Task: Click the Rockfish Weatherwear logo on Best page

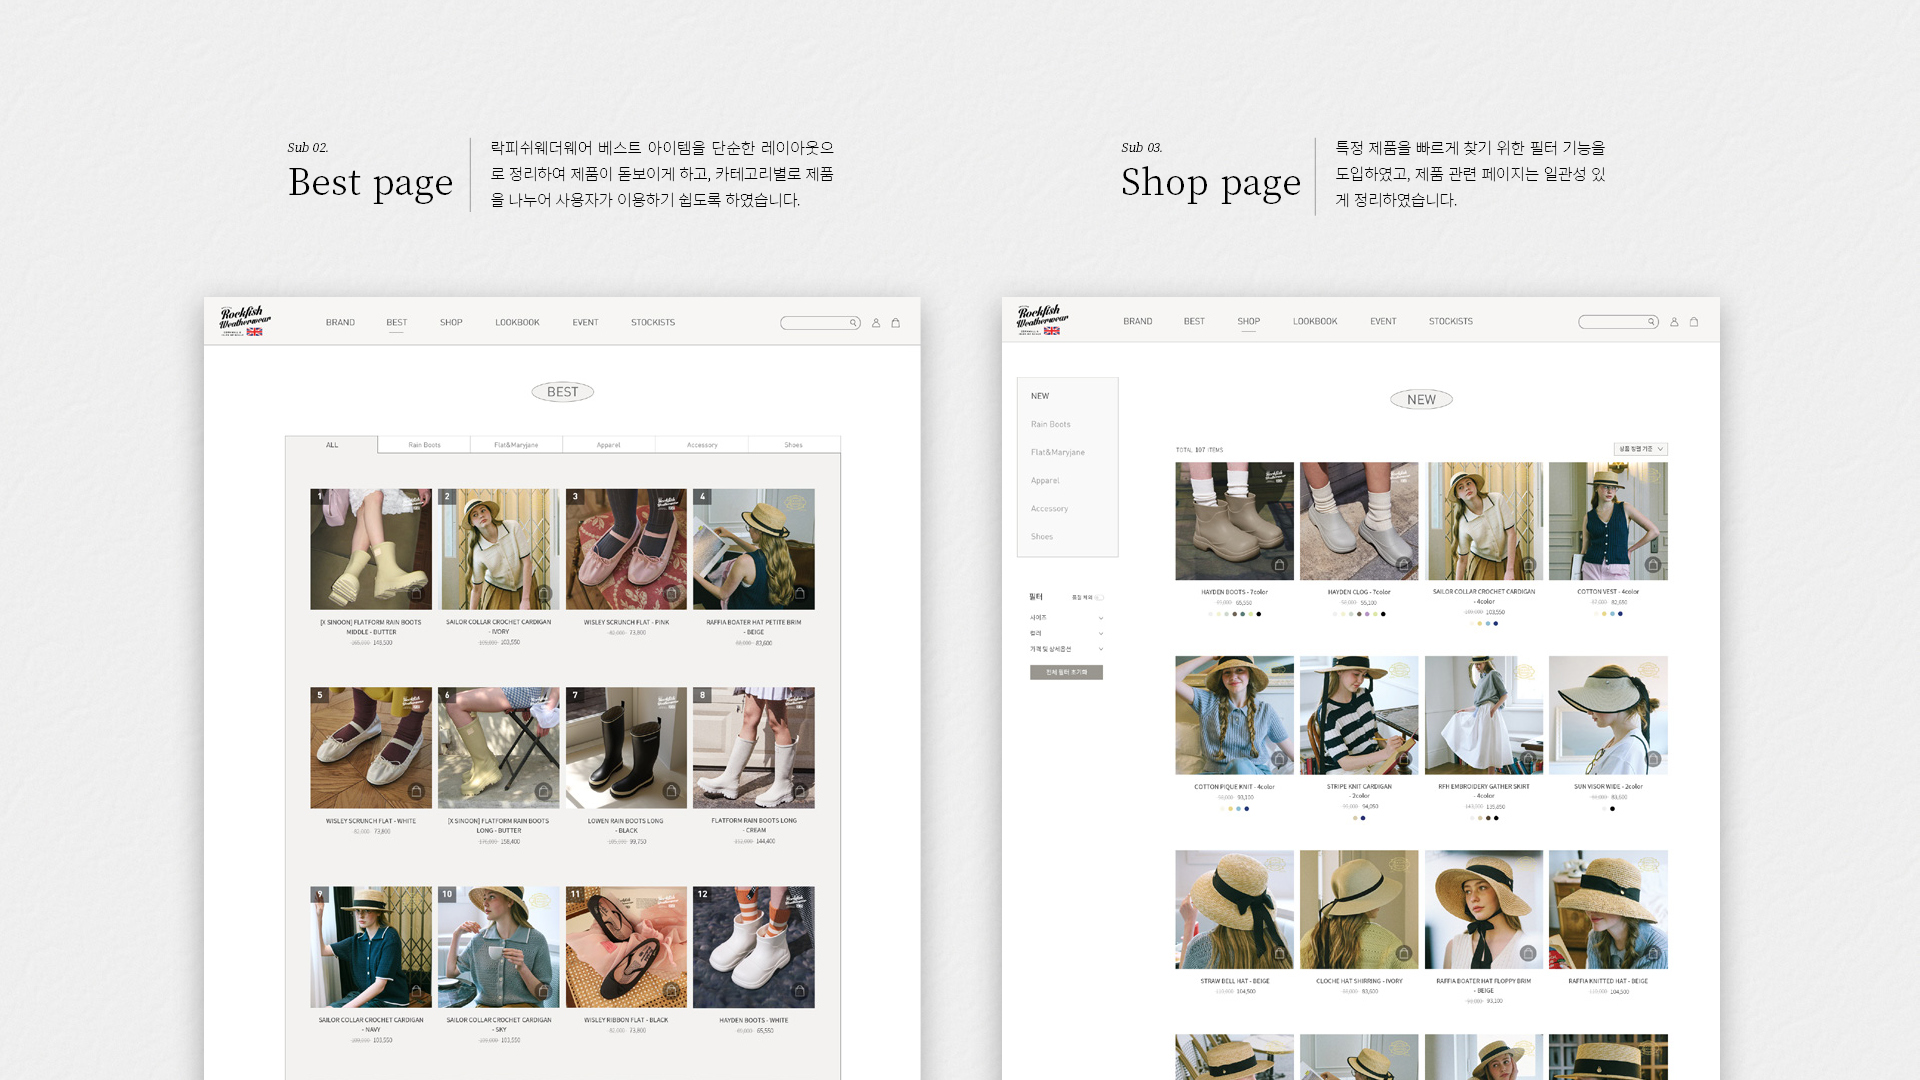Action: pyautogui.click(x=245, y=321)
